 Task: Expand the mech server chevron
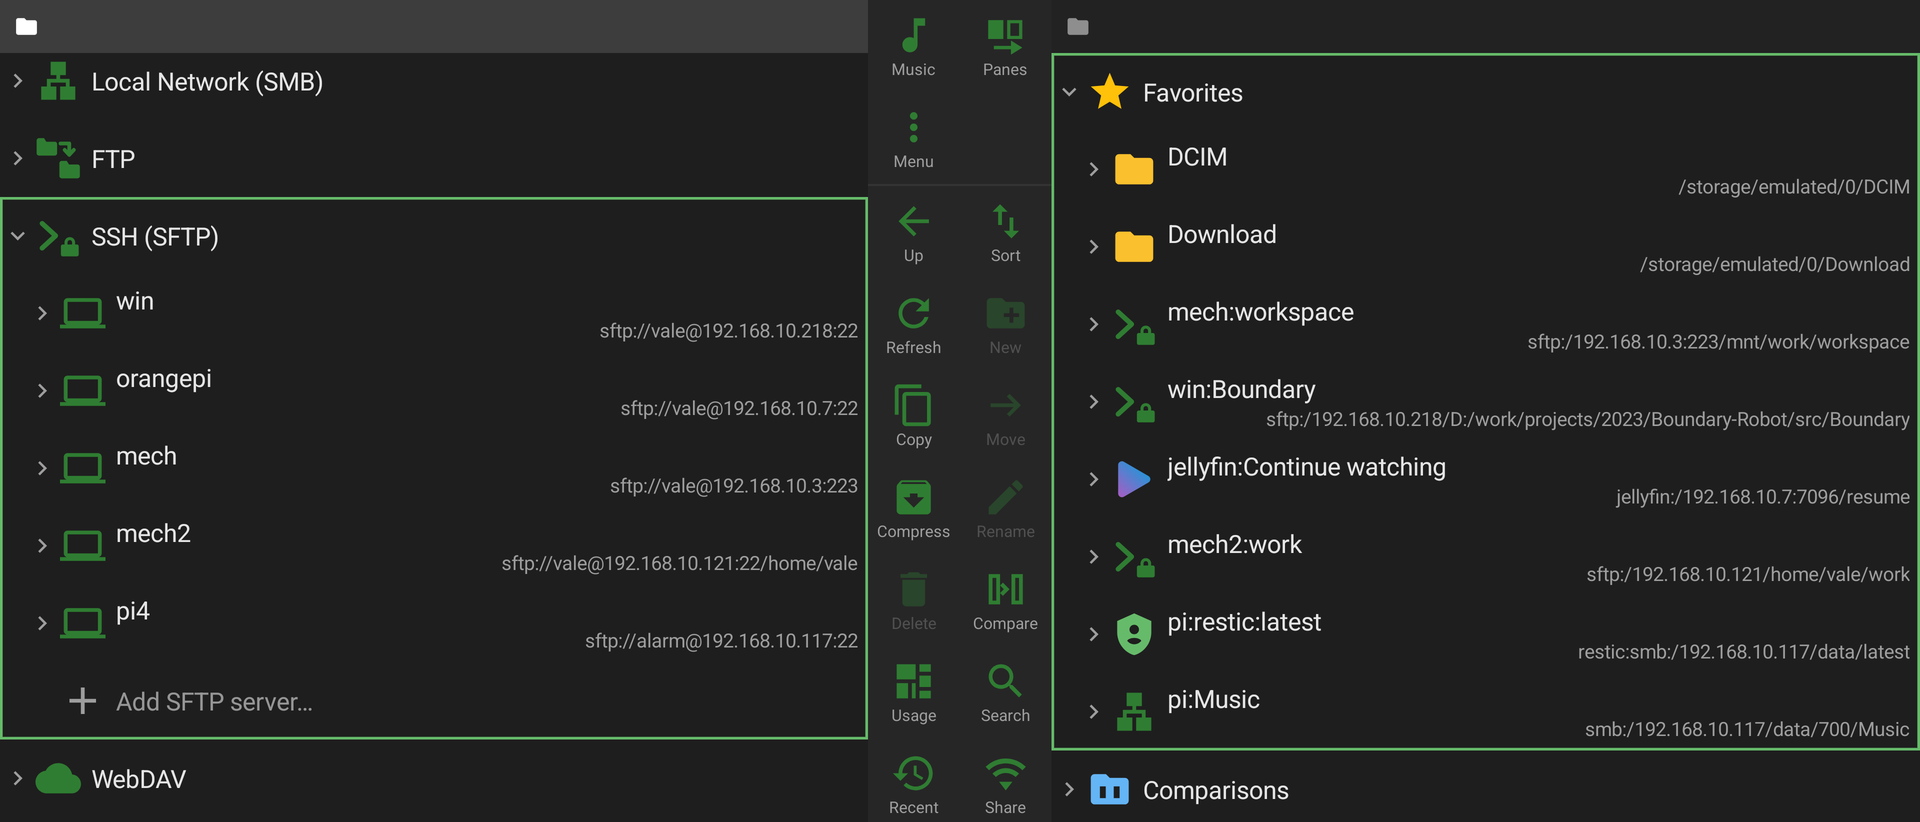tap(42, 468)
